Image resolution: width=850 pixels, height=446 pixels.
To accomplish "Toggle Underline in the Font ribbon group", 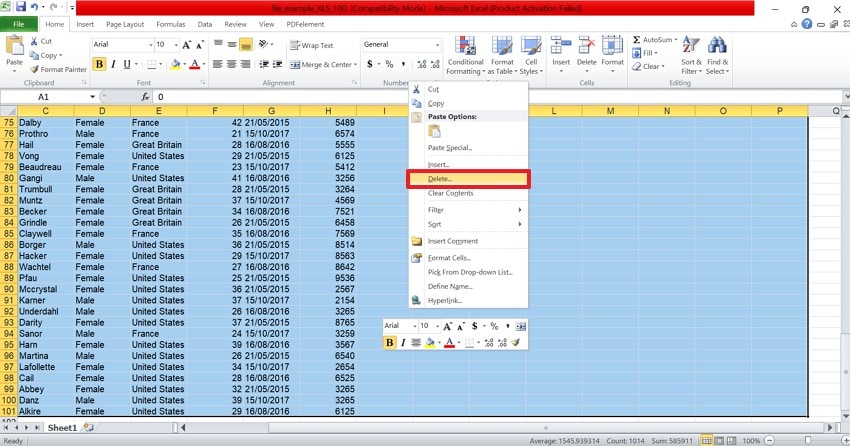I will 127,64.
